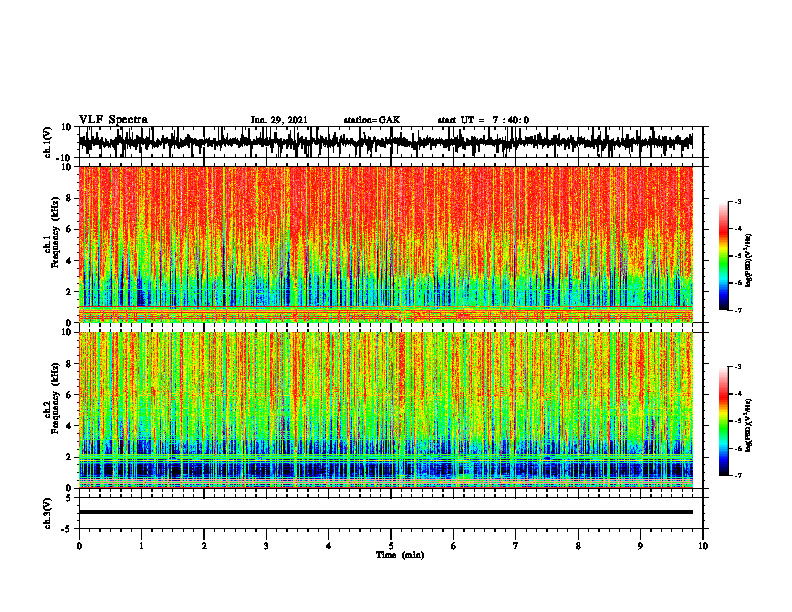
Task: Click the ch.1 PSD color bar
Action: 723,256
